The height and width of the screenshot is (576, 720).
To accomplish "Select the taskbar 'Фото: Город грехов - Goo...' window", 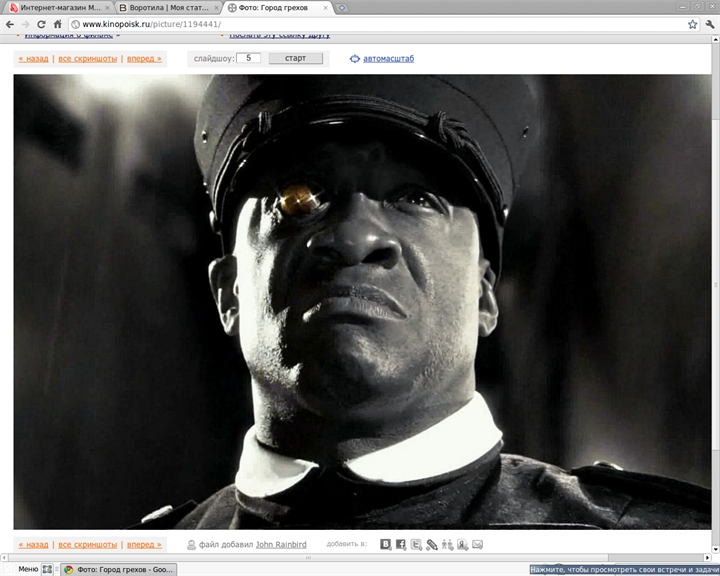I will [x=118, y=570].
